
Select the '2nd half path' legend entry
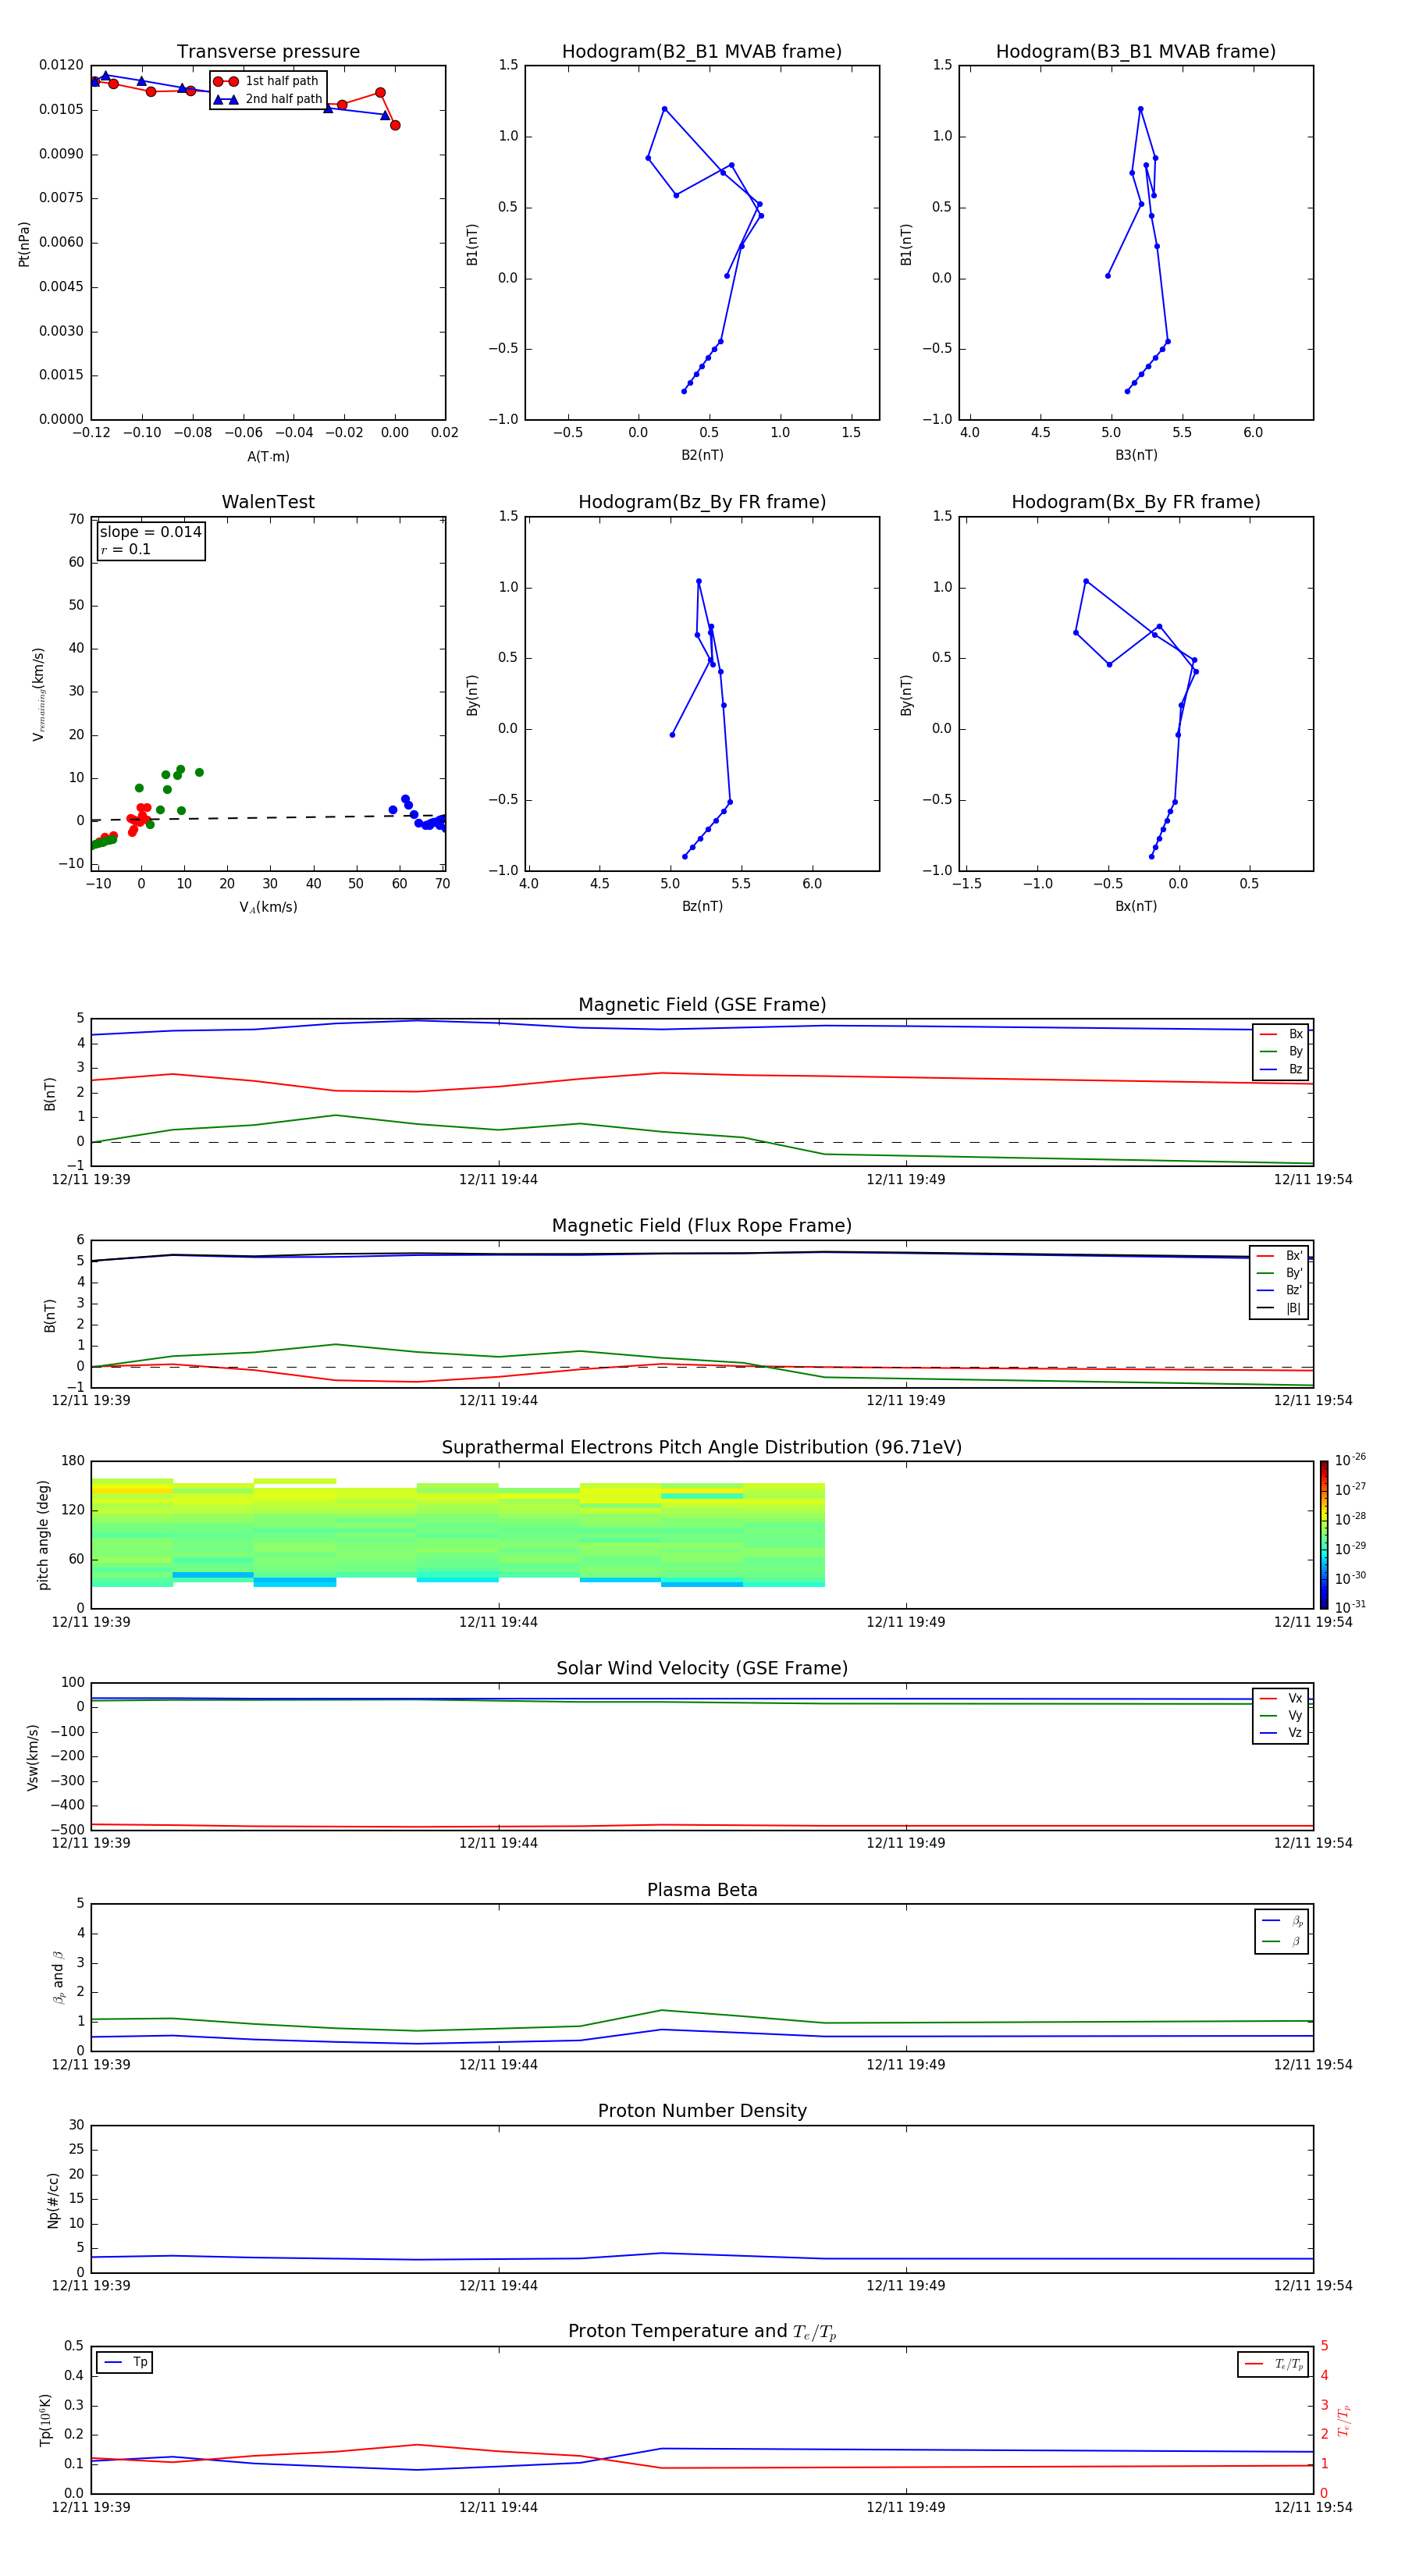point(267,99)
